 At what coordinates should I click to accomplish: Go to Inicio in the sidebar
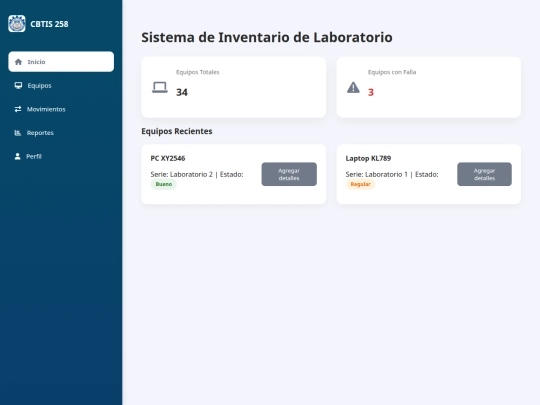[x=61, y=62]
